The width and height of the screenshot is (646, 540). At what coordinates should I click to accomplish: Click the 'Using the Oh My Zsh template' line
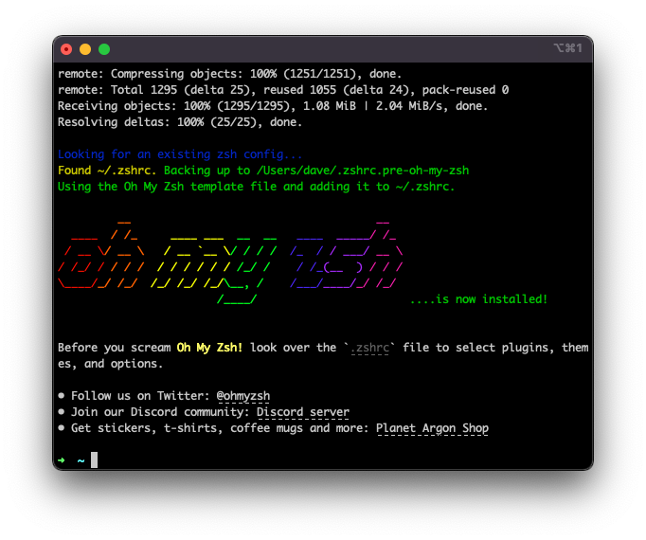[x=256, y=187]
